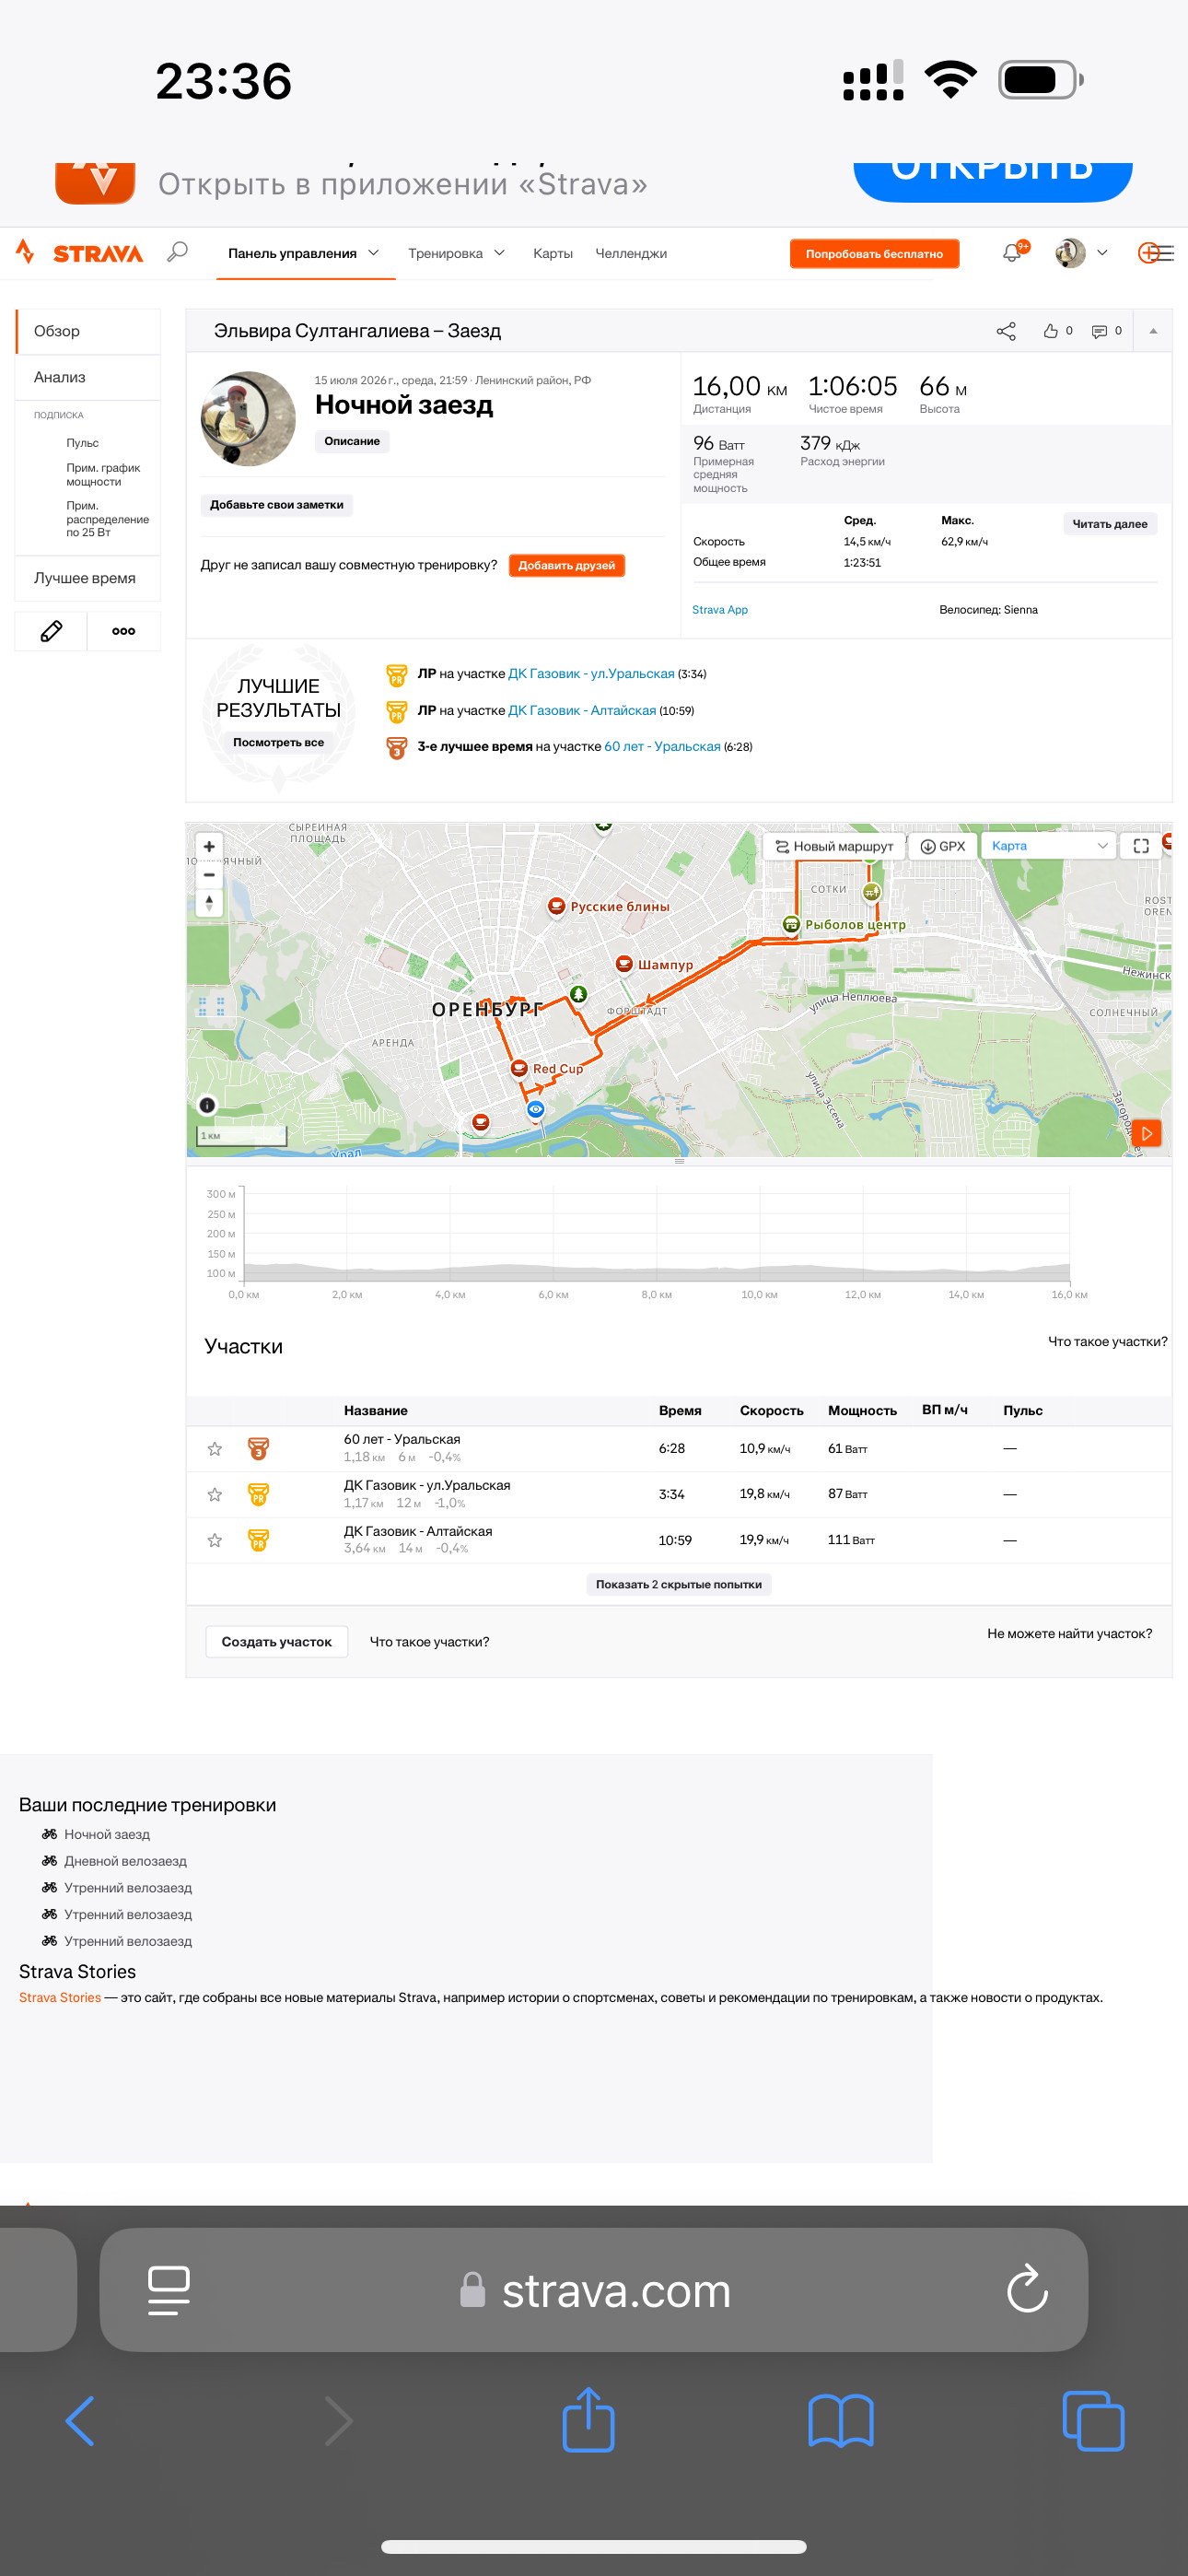
Task: Tap the strava.com address field
Action: 594,2289
